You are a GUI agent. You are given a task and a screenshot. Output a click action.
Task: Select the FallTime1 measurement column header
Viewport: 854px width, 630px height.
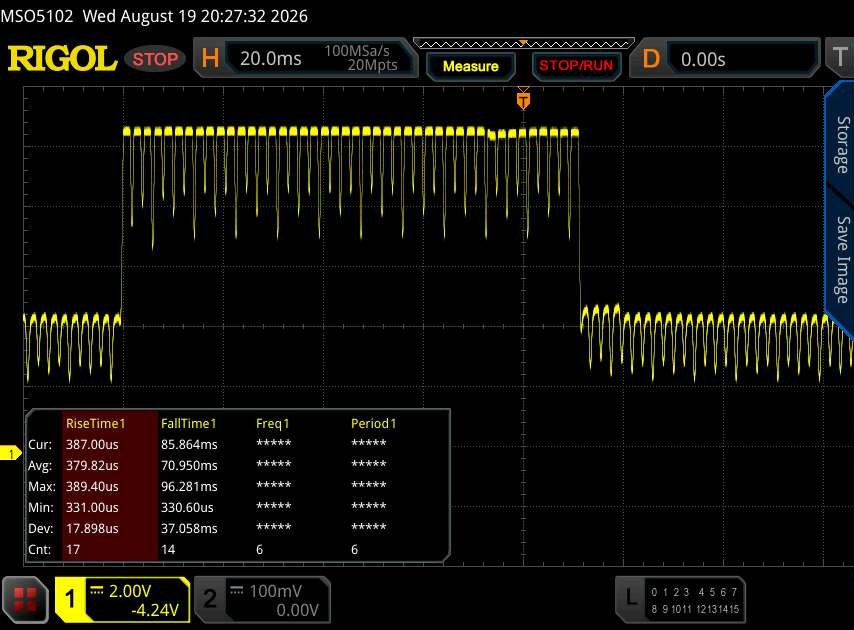[x=188, y=423]
